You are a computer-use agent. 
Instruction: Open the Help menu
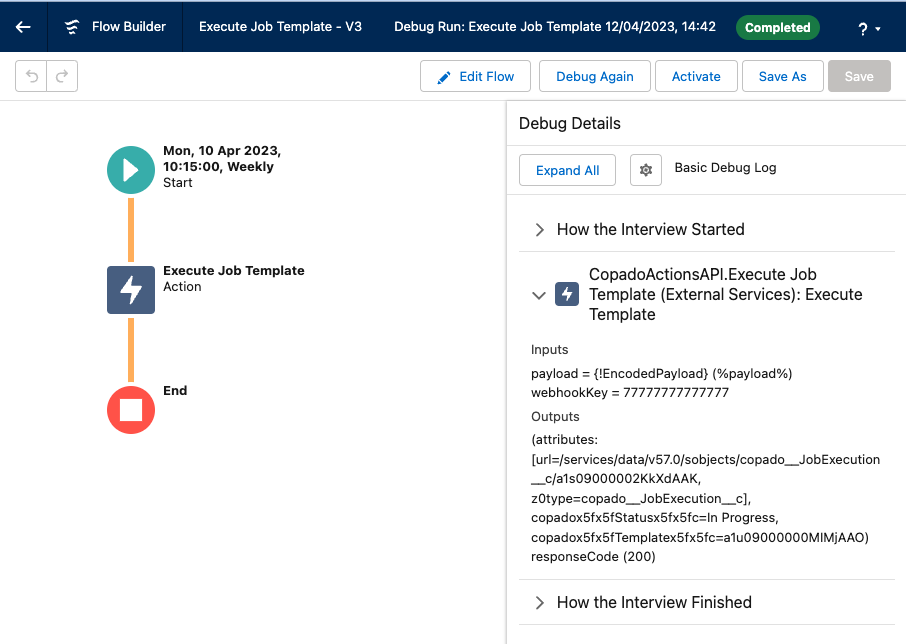pos(864,27)
